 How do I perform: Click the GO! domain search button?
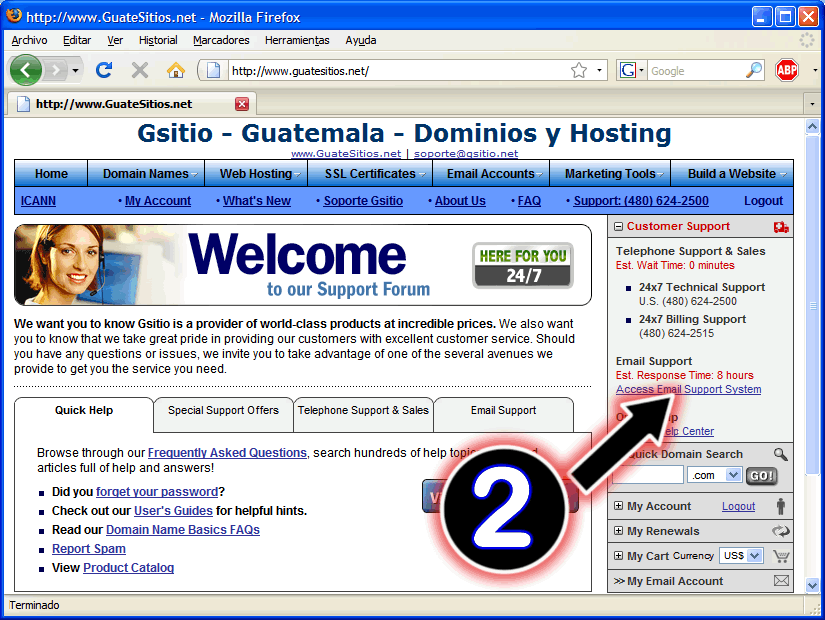tap(761, 476)
